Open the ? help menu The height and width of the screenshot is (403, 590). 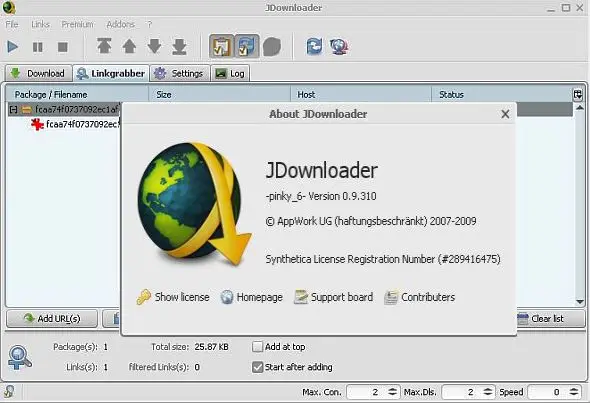[x=149, y=24]
